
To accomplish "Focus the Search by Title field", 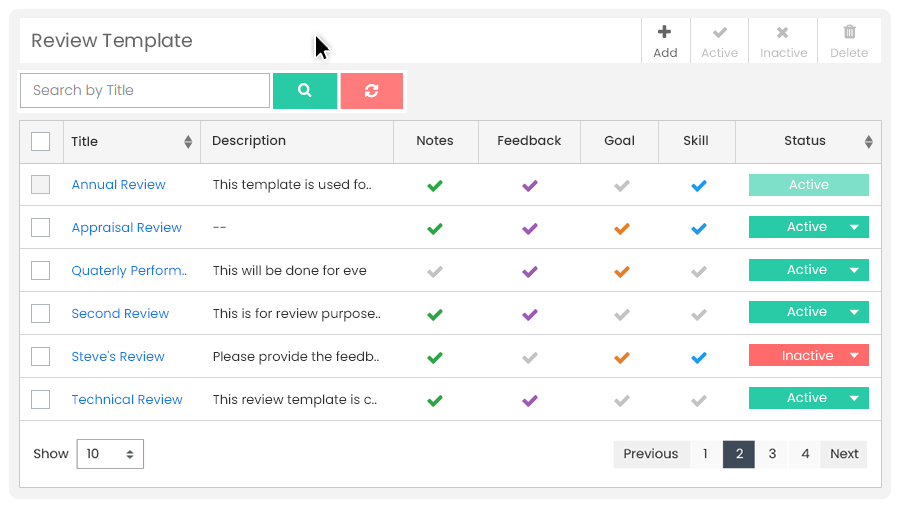I will point(145,91).
